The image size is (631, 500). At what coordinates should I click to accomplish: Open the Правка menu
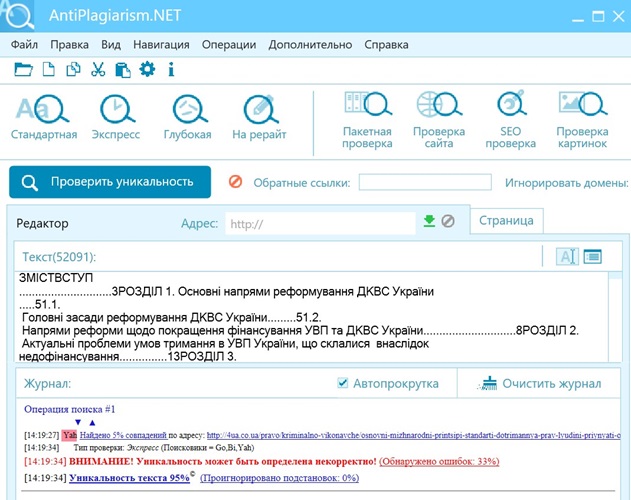pos(70,44)
